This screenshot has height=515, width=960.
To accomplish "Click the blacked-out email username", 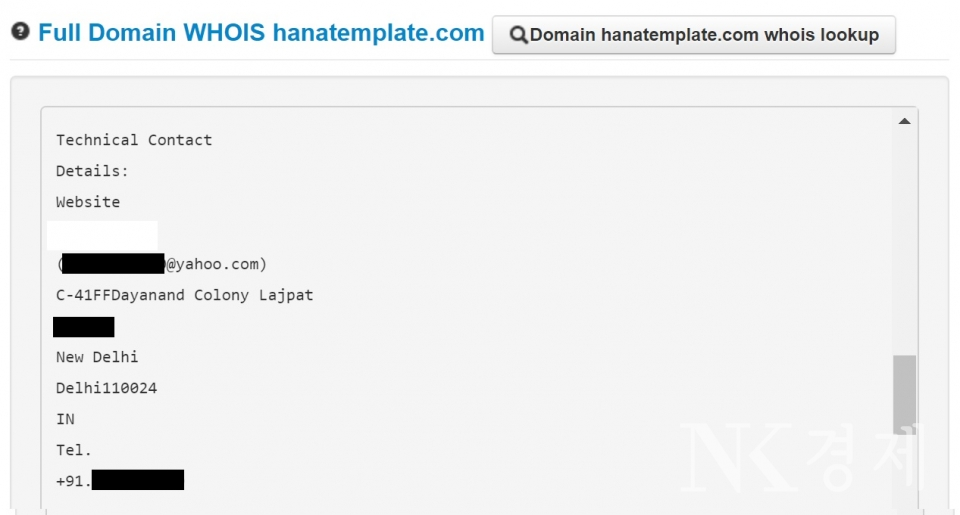I will [x=112, y=264].
